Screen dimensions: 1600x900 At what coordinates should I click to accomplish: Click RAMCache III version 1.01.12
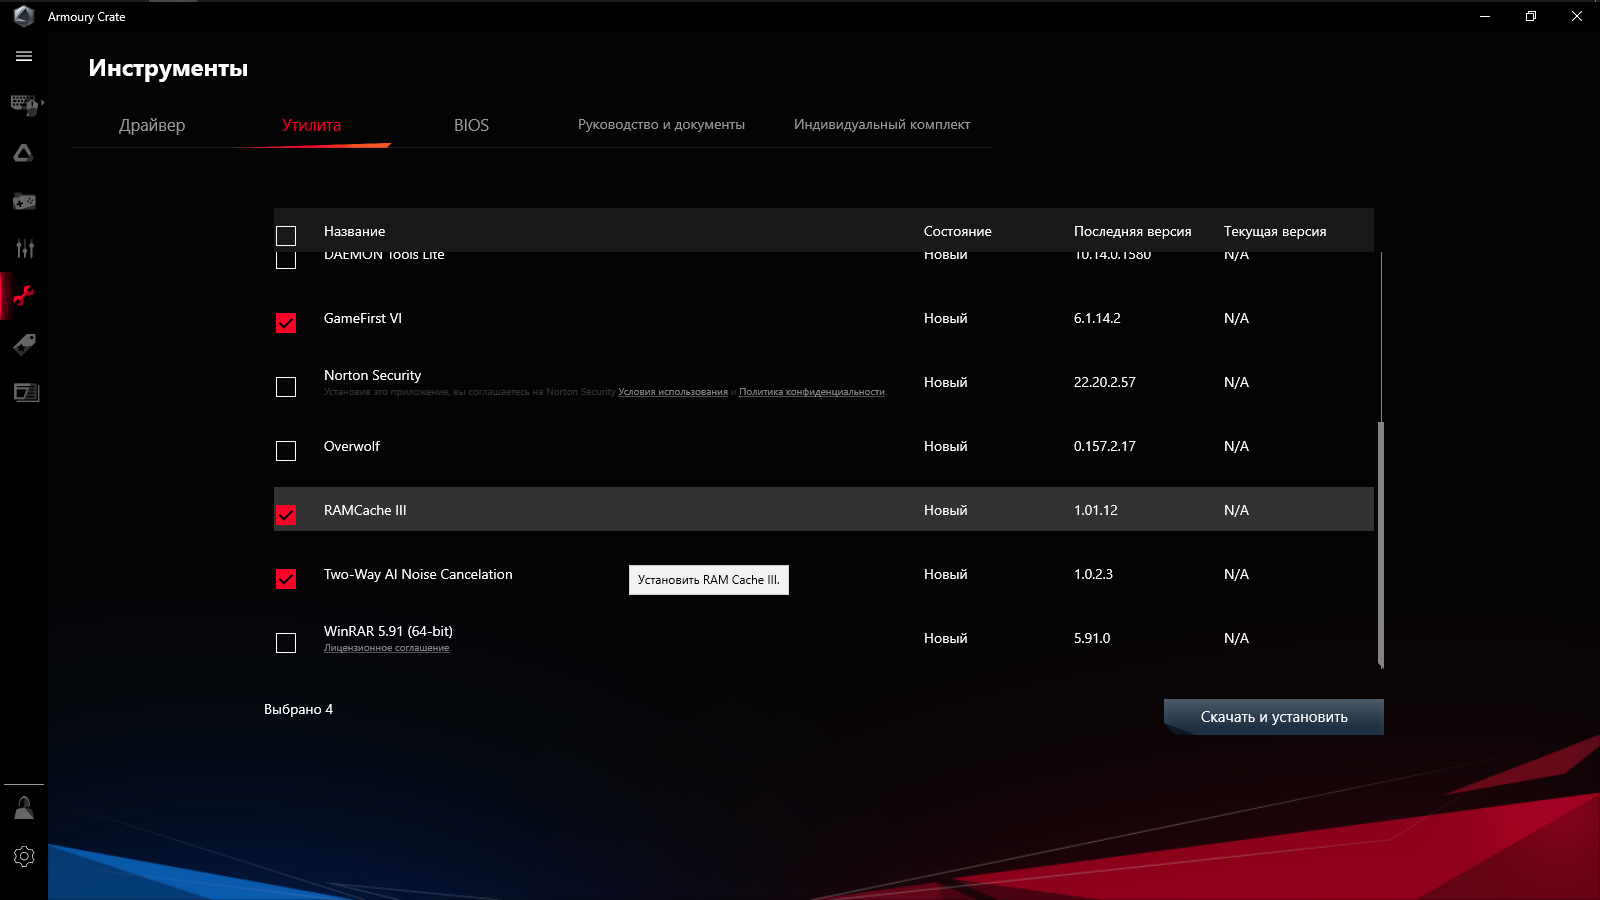1096,510
